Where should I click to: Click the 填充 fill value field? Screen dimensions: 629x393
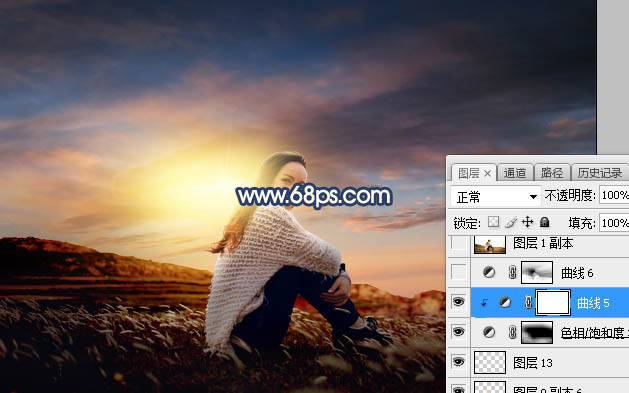[x=614, y=223]
